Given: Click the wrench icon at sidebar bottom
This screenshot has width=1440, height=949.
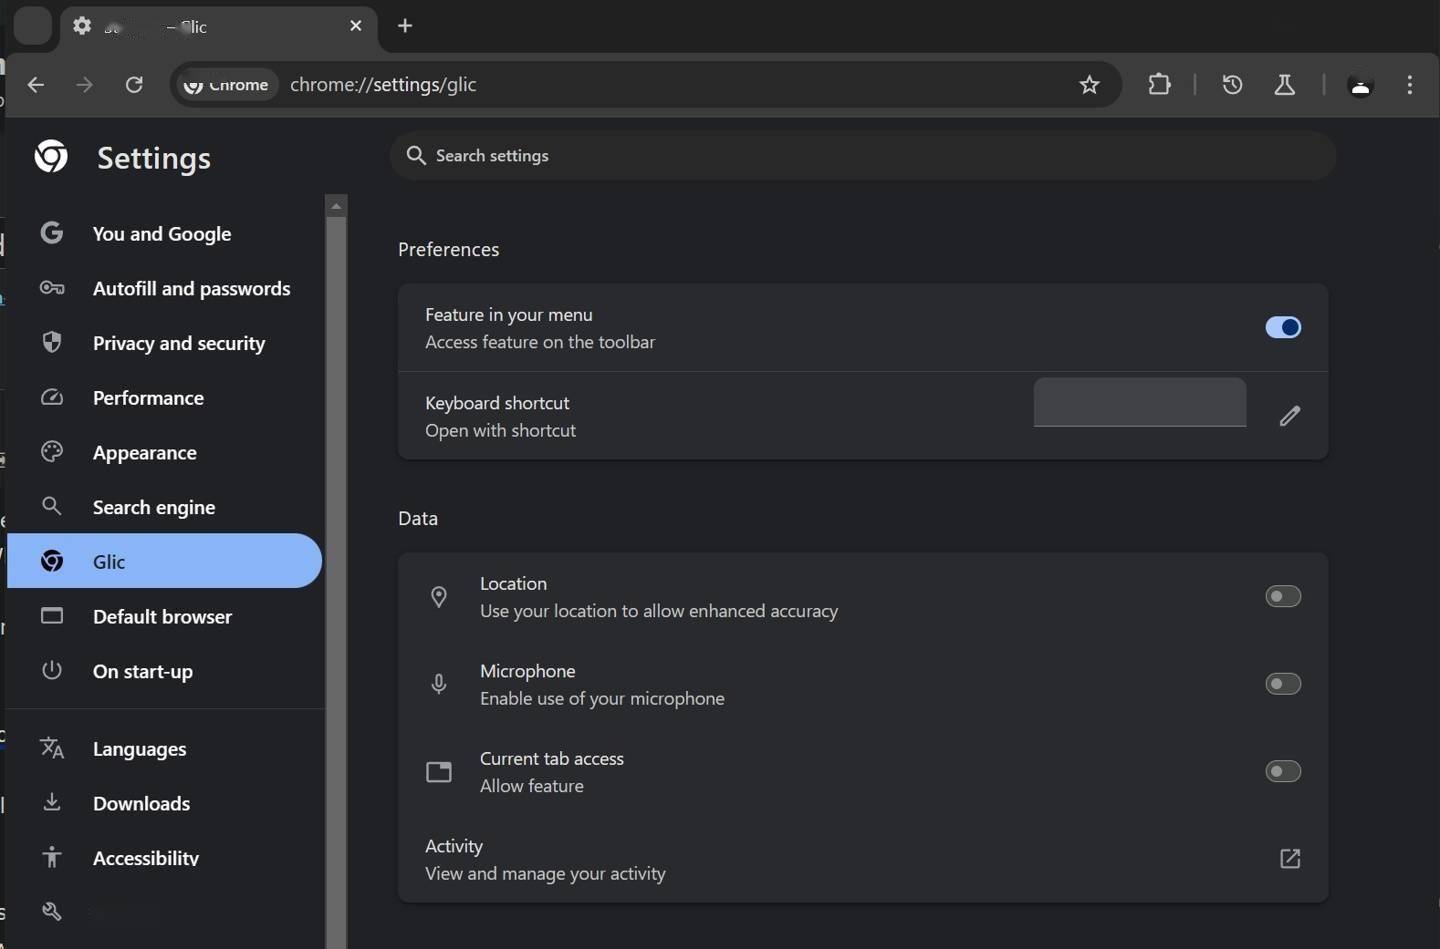Looking at the screenshot, I should pos(52,911).
